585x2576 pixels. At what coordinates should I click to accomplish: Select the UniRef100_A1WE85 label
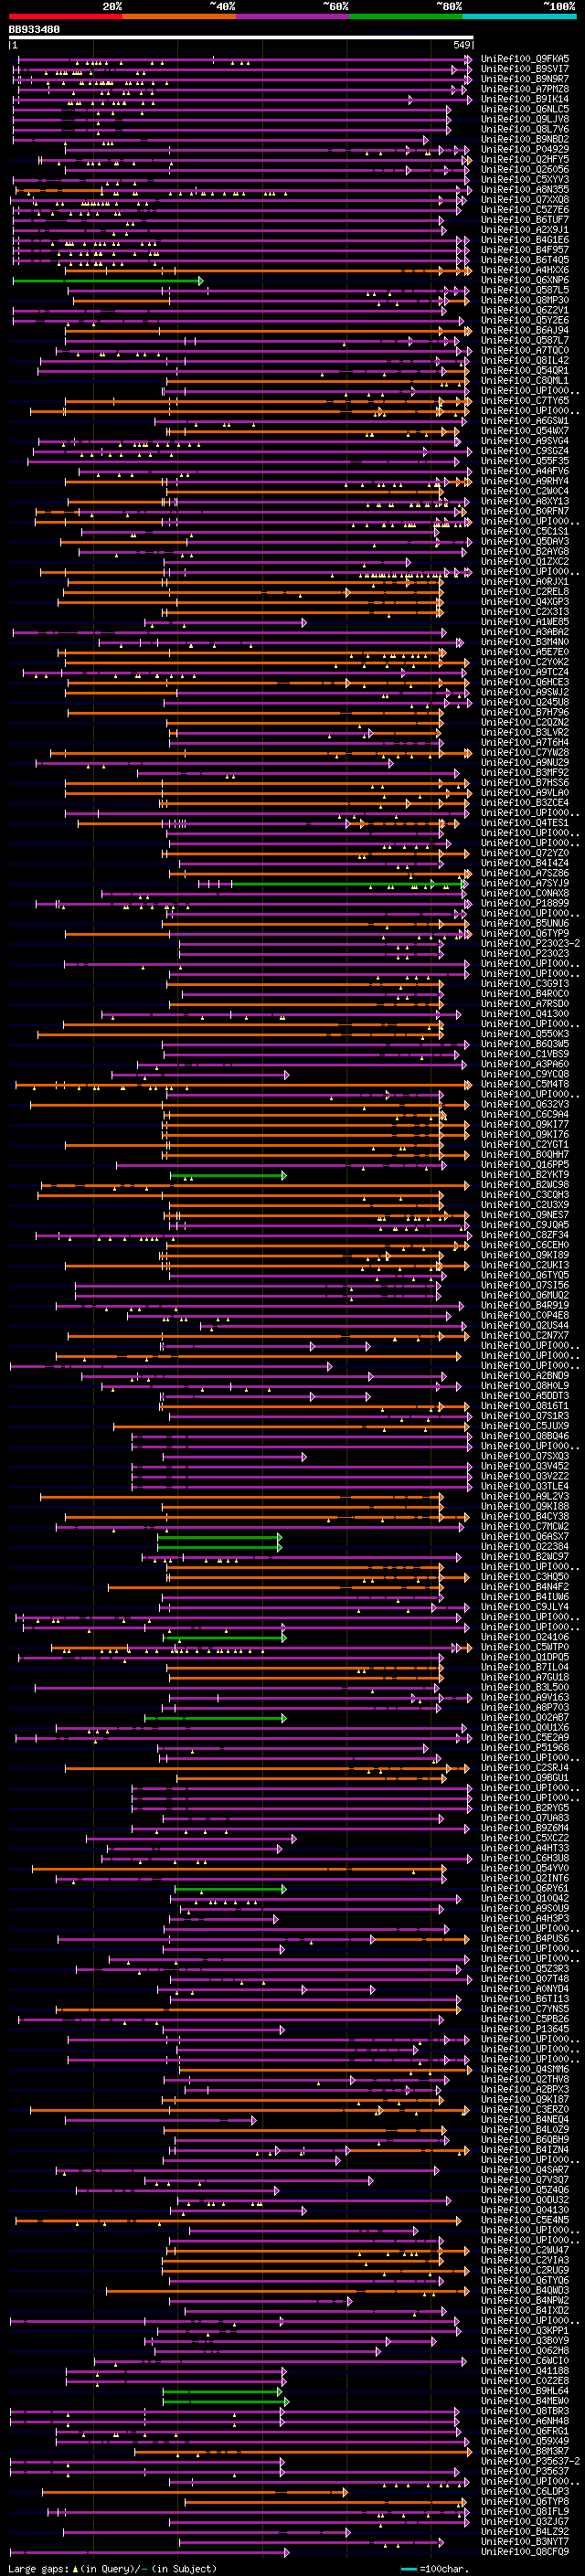[x=525, y=622]
